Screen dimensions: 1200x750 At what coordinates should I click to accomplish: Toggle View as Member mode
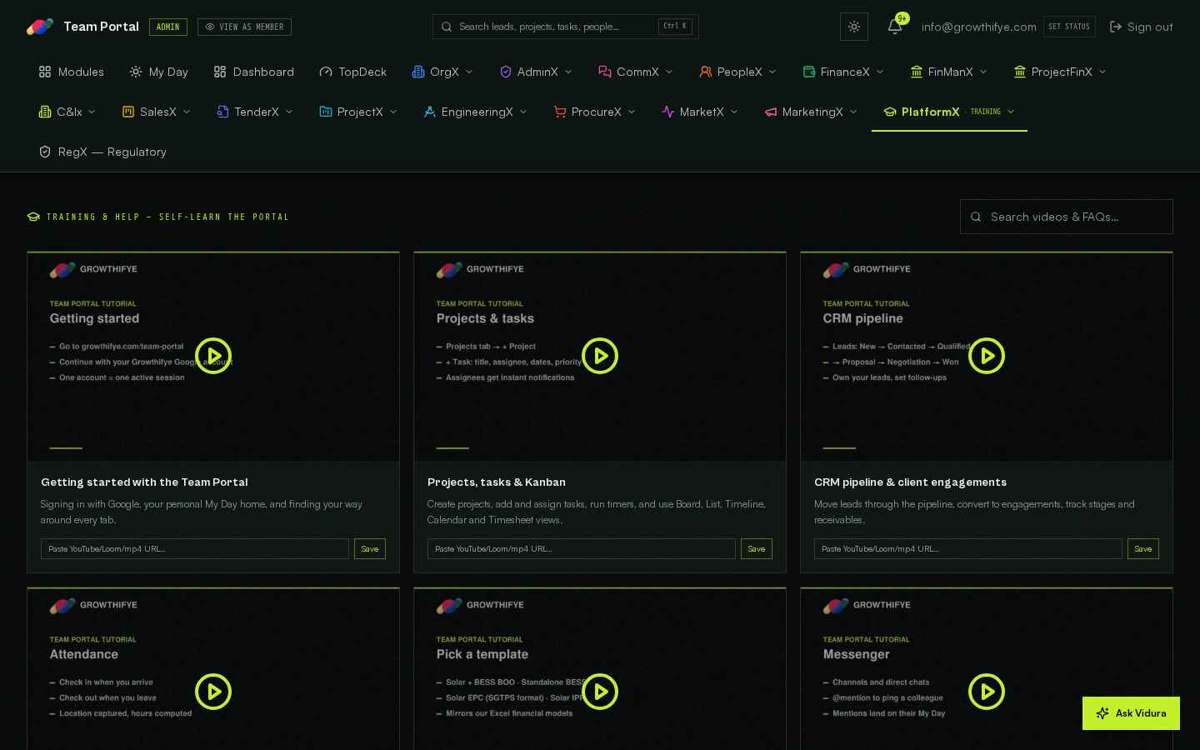point(245,27)
